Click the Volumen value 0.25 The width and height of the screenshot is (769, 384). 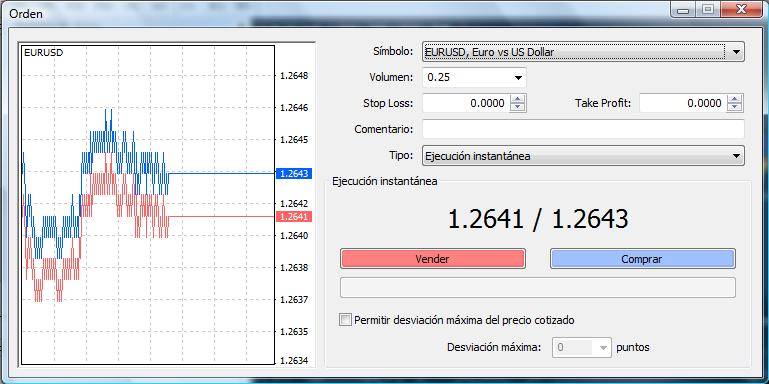click(439, 77)
